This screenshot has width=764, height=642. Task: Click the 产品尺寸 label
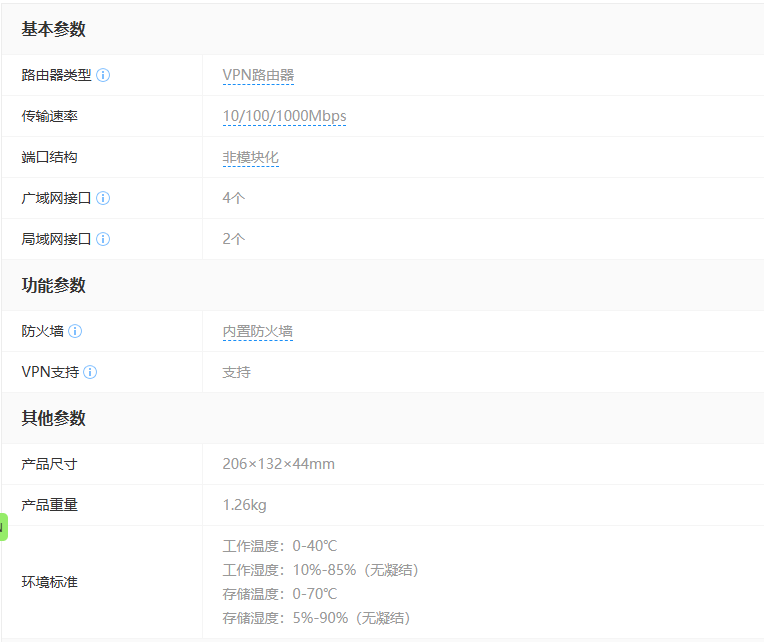[x=50, y=464]
